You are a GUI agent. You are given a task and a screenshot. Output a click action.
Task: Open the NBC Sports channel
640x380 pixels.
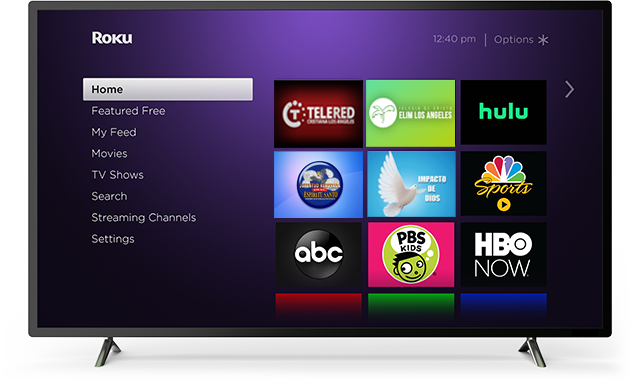coord(503,184)
